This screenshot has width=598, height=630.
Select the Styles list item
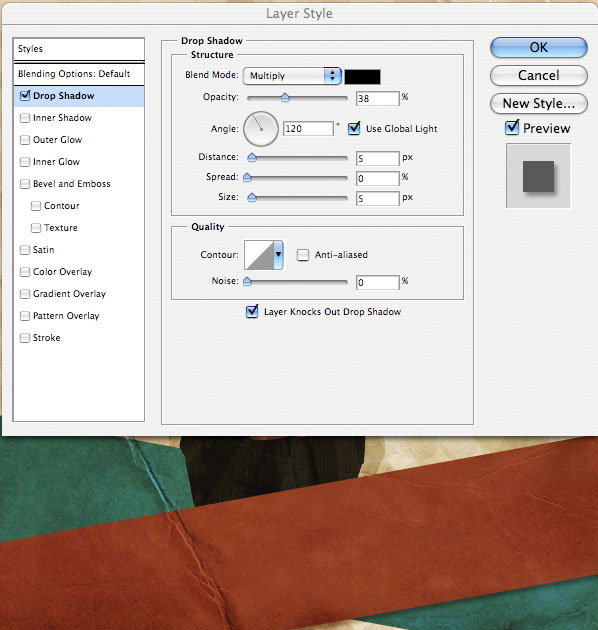tap(79, 49)
